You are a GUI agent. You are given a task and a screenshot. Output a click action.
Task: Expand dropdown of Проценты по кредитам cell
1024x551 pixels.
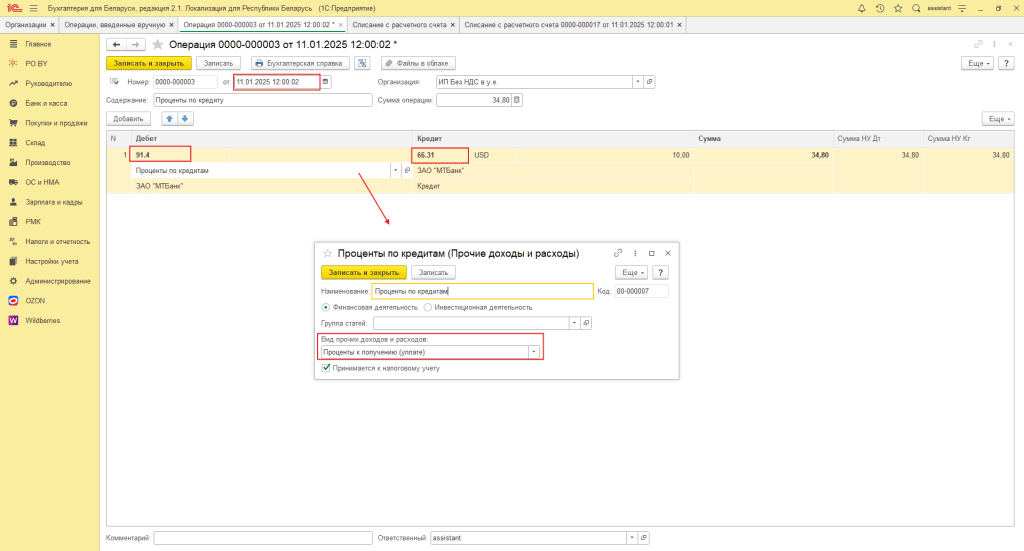pyautogui.click(x=395, y=170)
